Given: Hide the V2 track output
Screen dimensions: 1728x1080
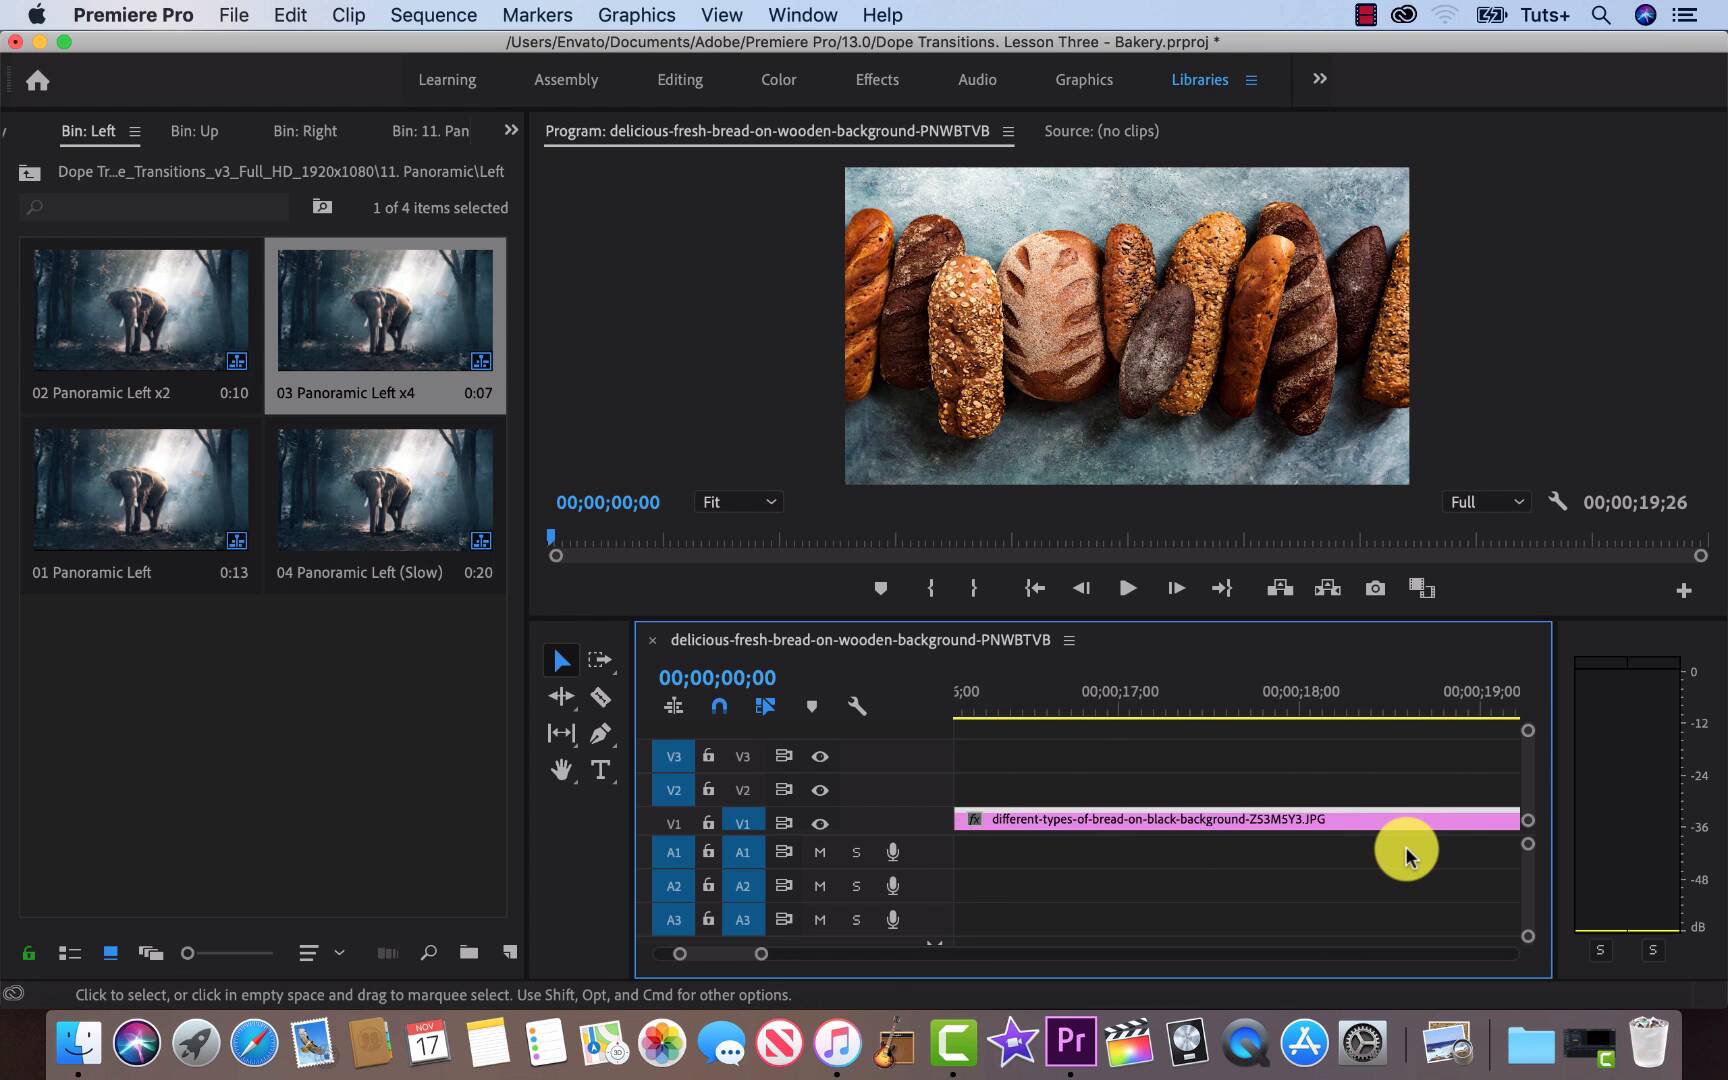Looking at the screenshot, I should coord(820,790).
